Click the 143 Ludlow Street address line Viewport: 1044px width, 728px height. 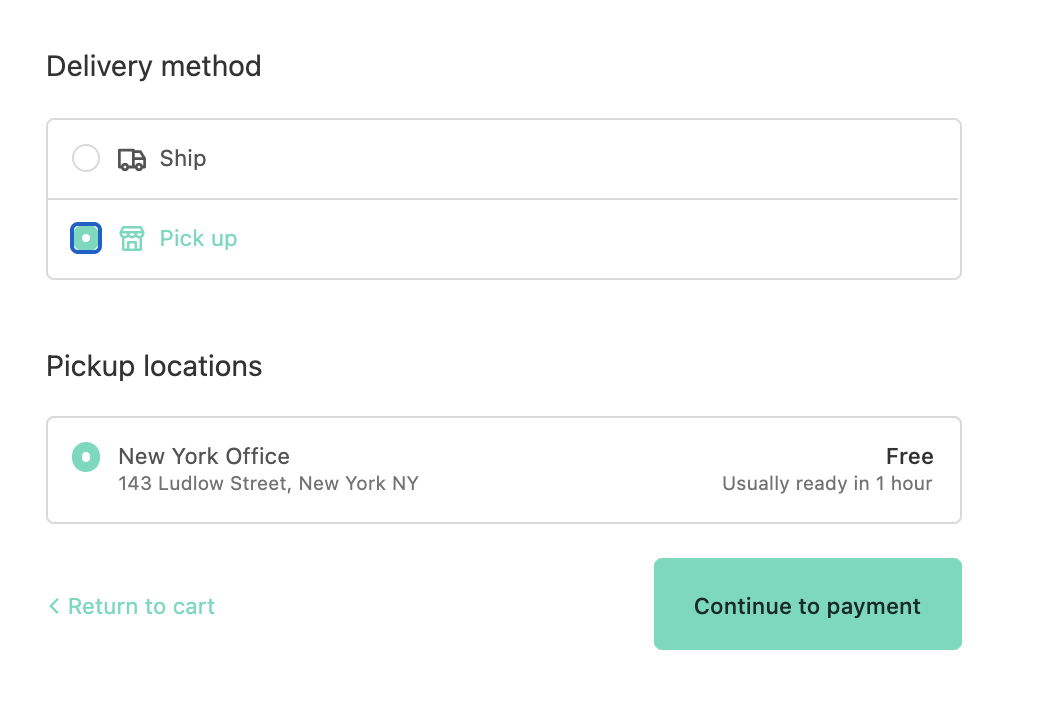click(268, 484)
